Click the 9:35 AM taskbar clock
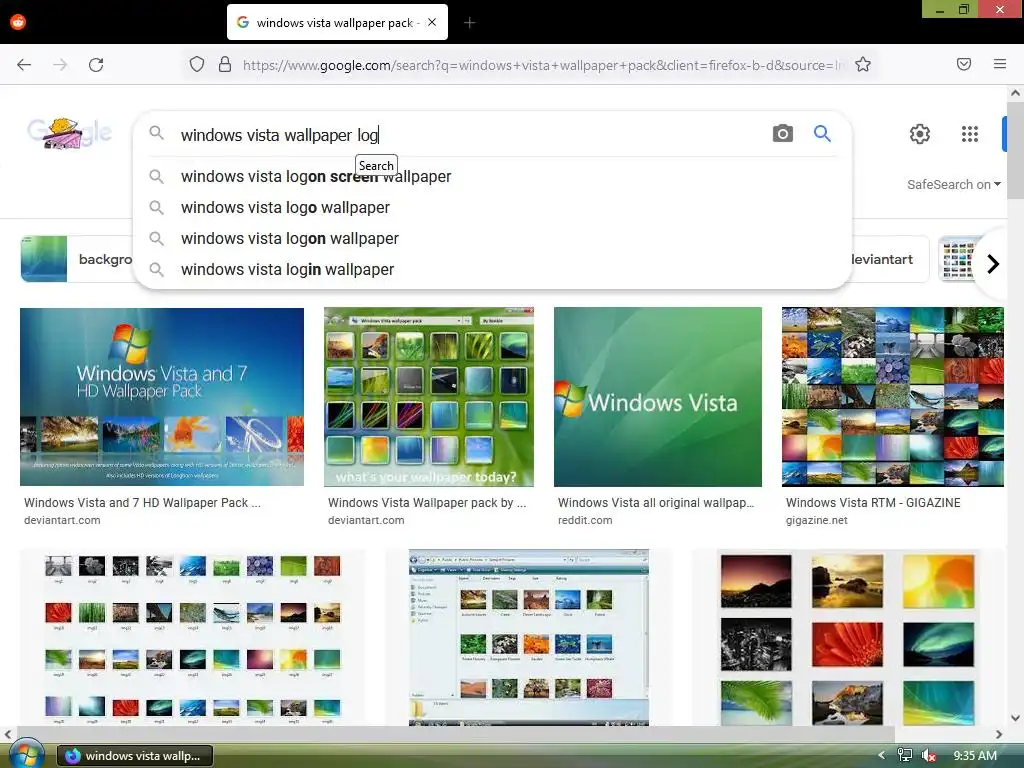The image size is (1024, 768). coord(974,756)
